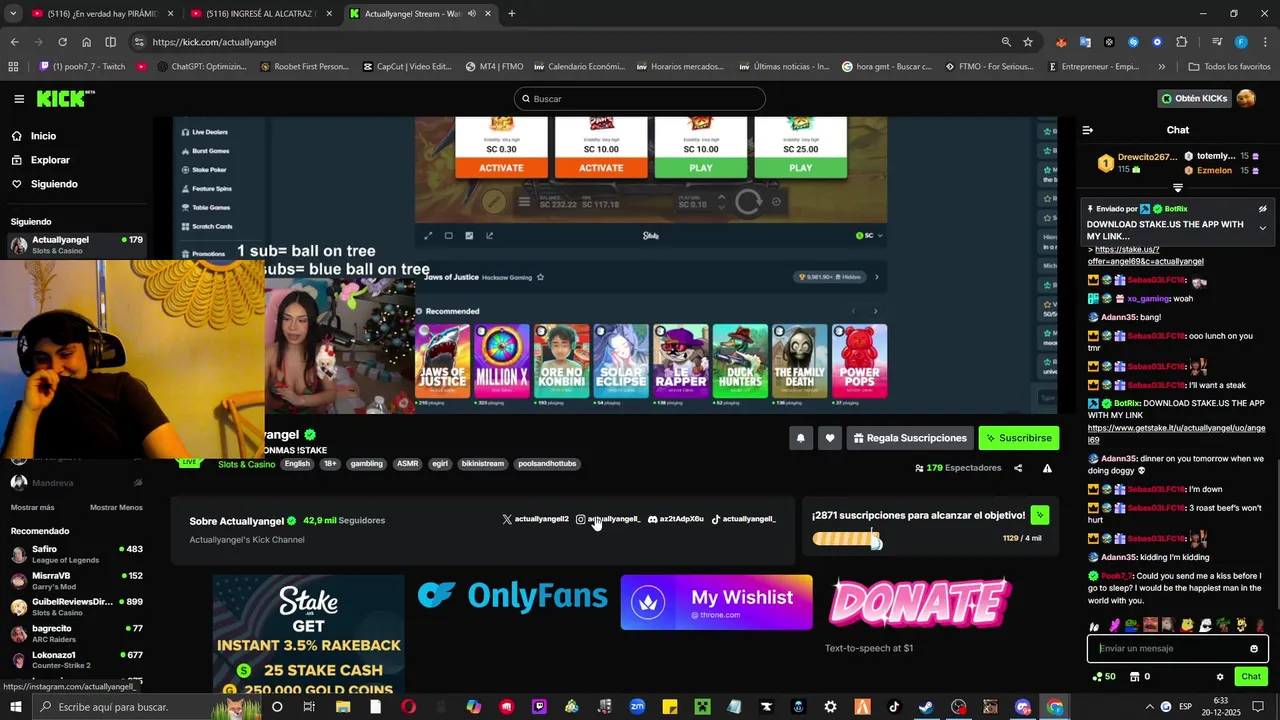
Task: Expand the gift leaderboard below Drewcito267
Action: point(1177,188)
